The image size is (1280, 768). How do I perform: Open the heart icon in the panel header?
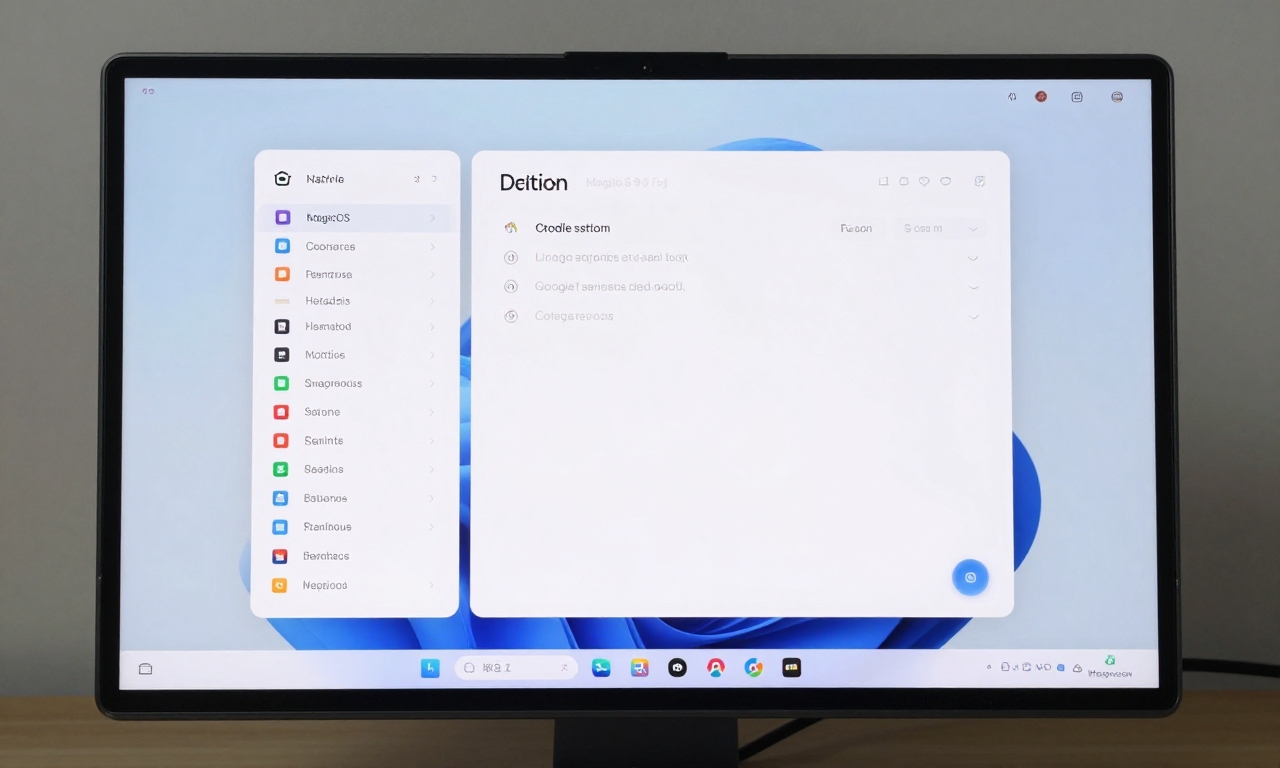[925, 181]
